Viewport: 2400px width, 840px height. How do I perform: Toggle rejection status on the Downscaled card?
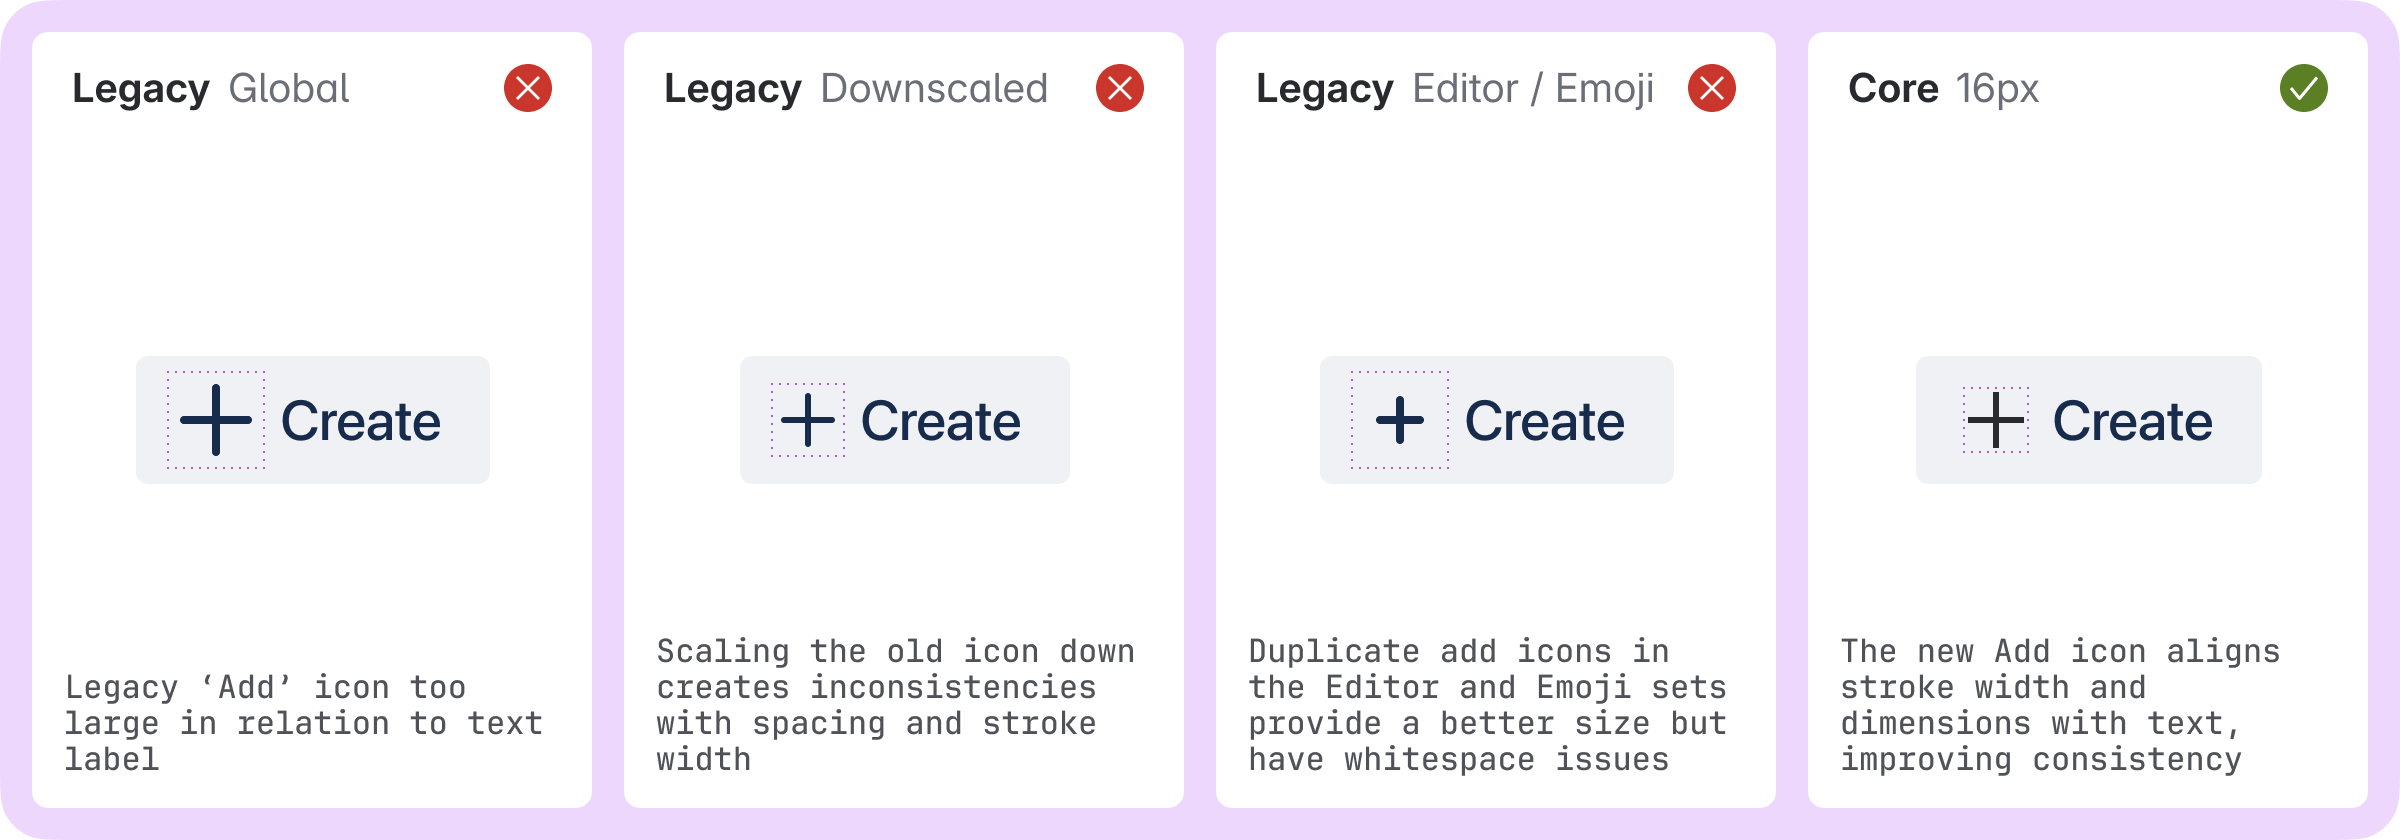tap(1119, 89)
